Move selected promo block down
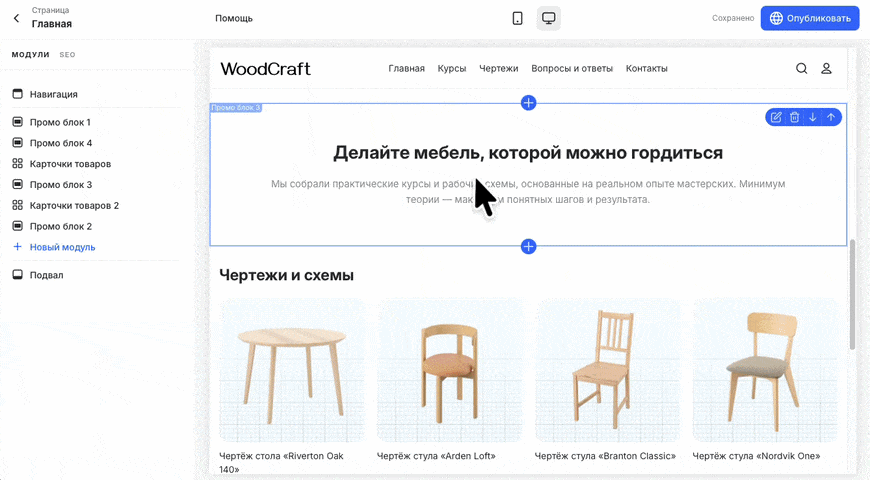870x480 pixels. point(813,117)
